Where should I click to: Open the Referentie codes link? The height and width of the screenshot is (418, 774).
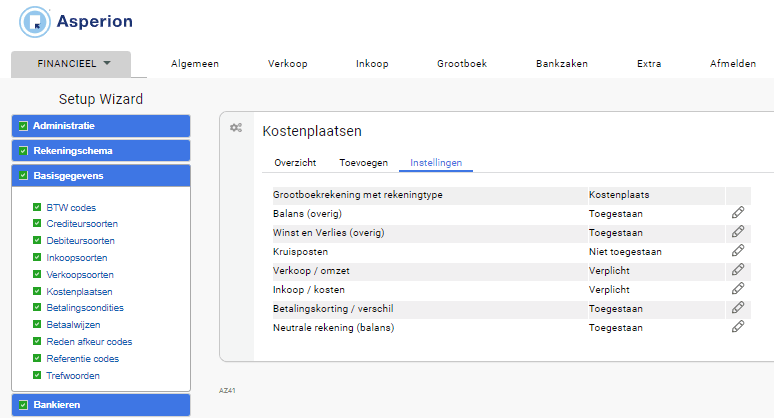[82, 359]
